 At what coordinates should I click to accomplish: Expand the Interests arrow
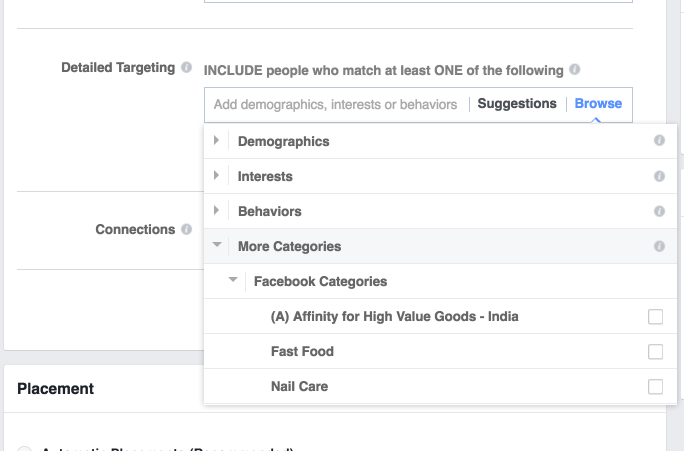click(216, 175)
